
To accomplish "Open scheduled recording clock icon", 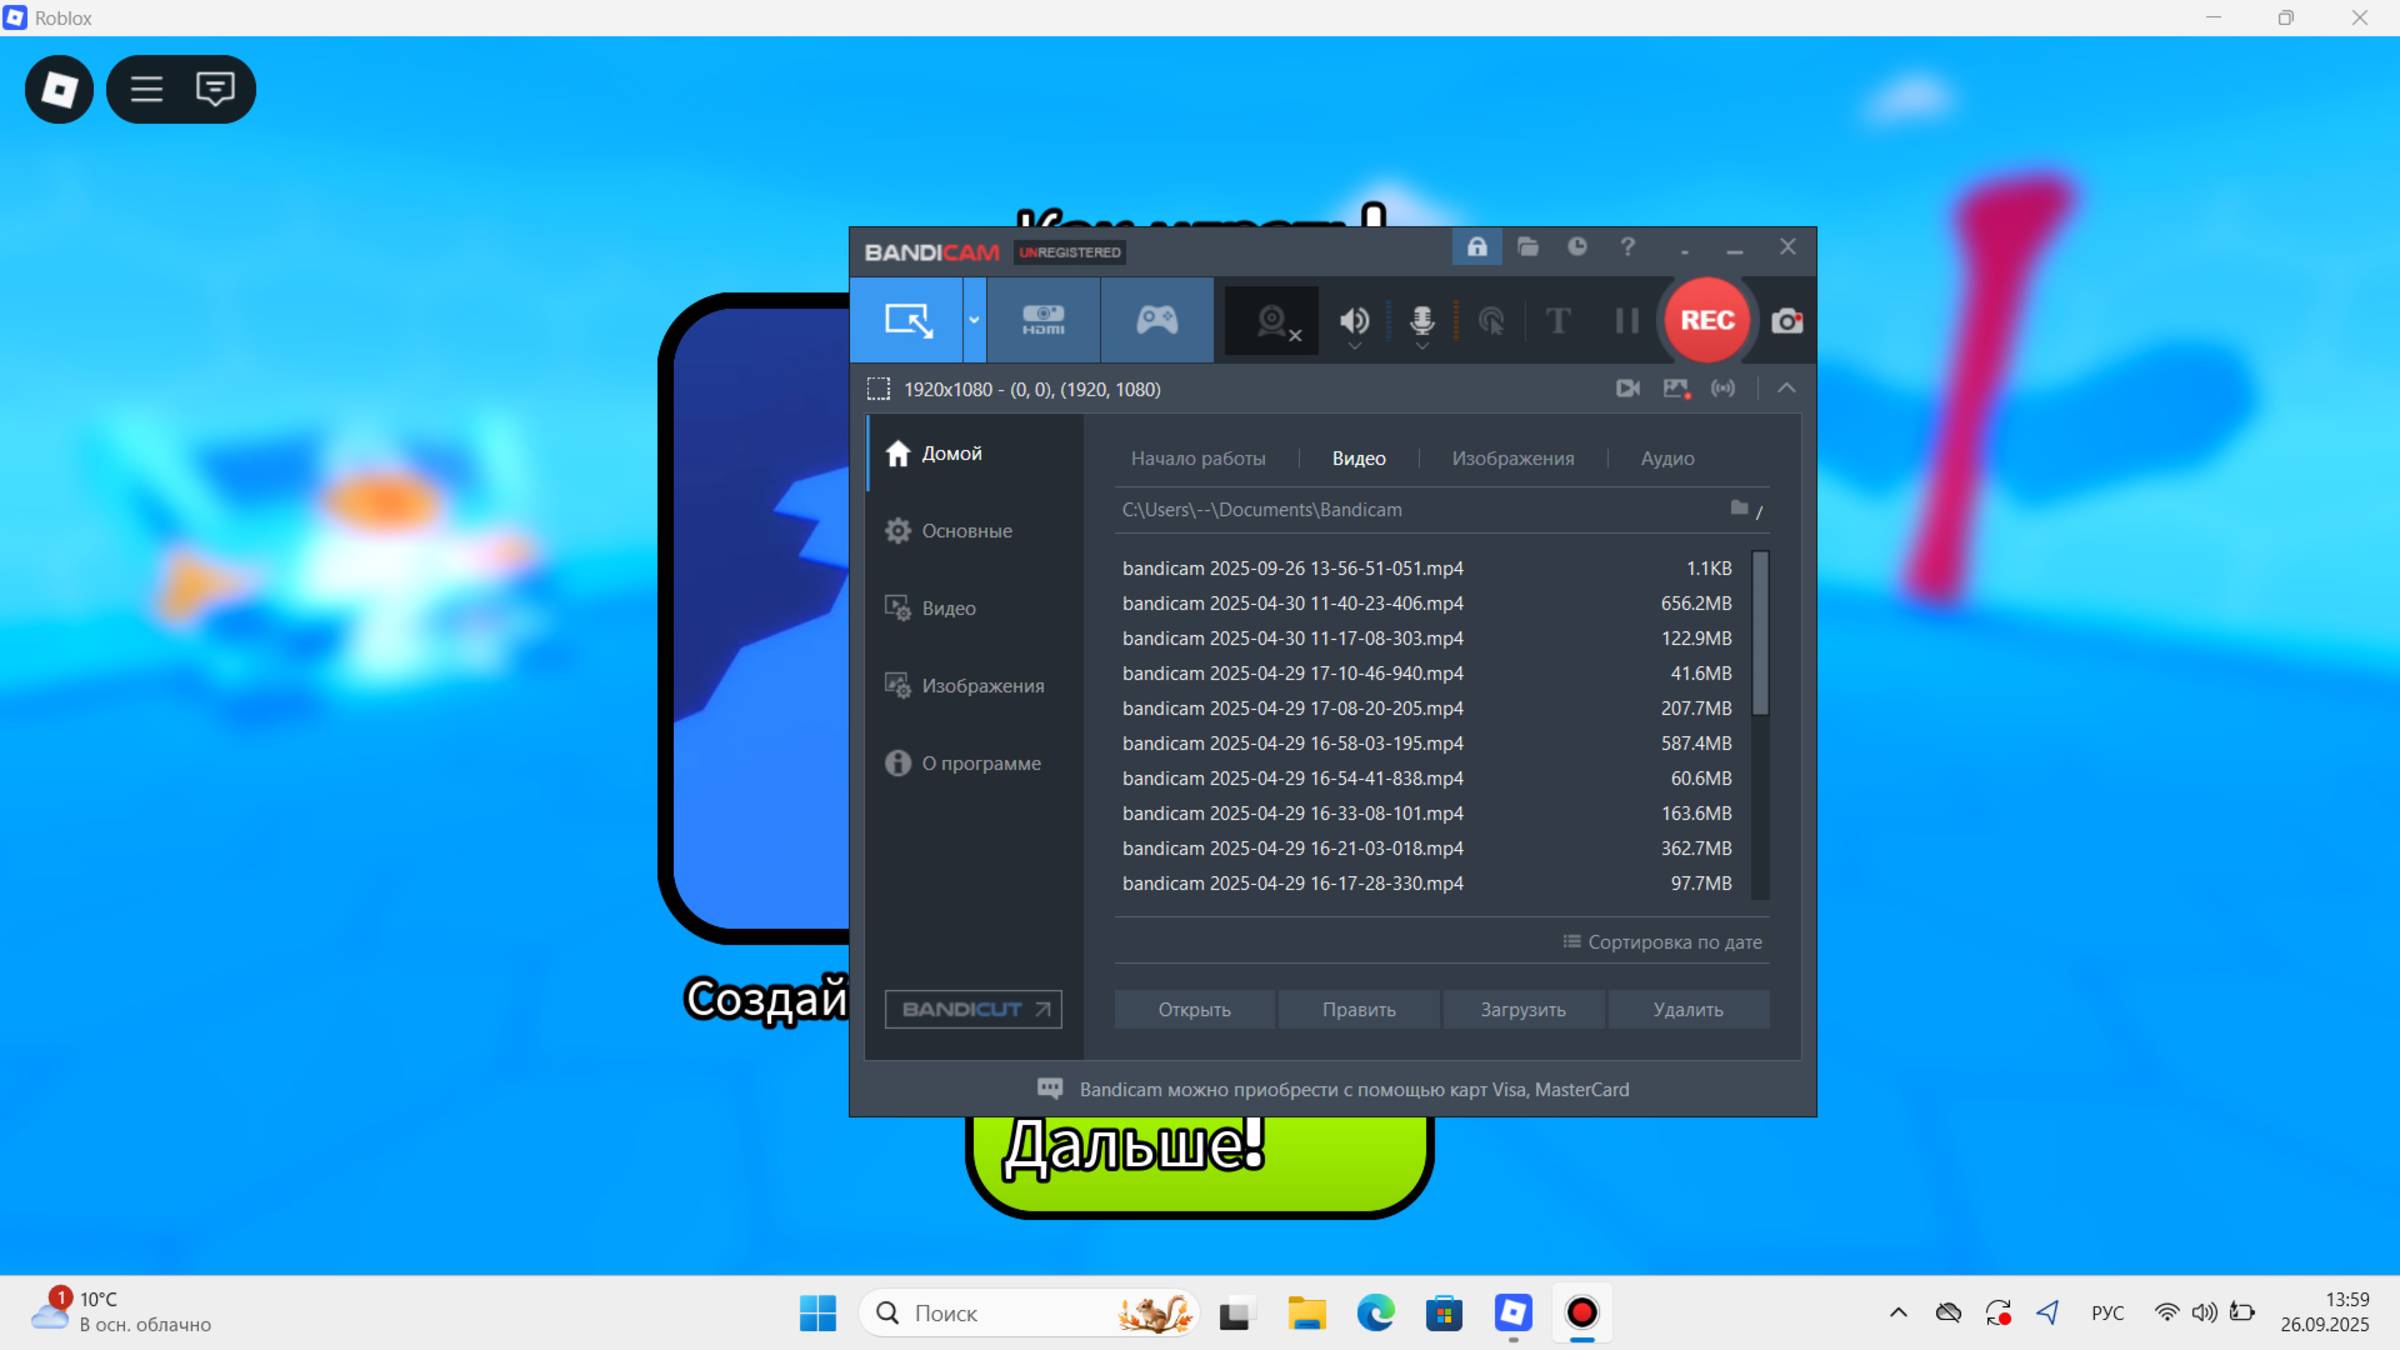I will click(x=1577, y=247).
